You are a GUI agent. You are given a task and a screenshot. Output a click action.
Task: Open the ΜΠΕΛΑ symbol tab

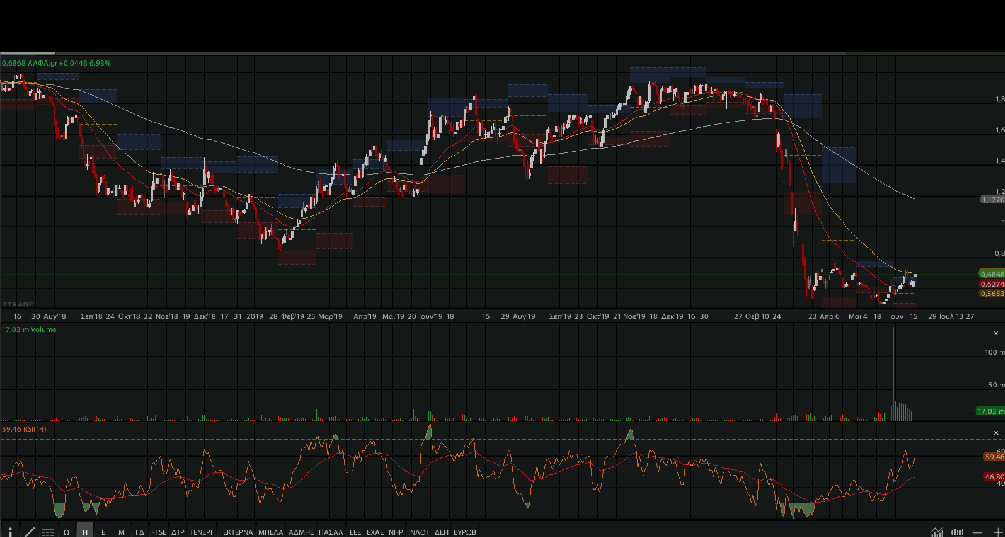[x=270, y=531]
